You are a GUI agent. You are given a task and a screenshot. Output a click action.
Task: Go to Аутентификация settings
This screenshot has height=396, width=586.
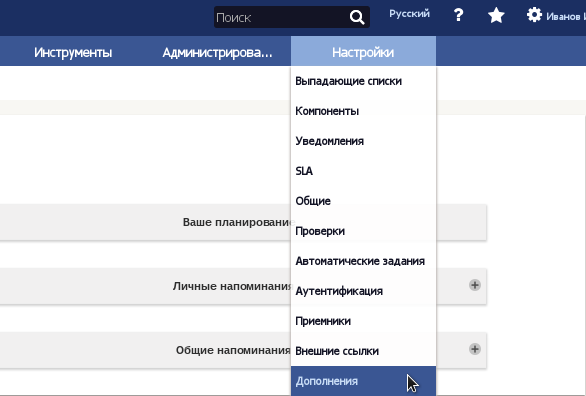339,291
